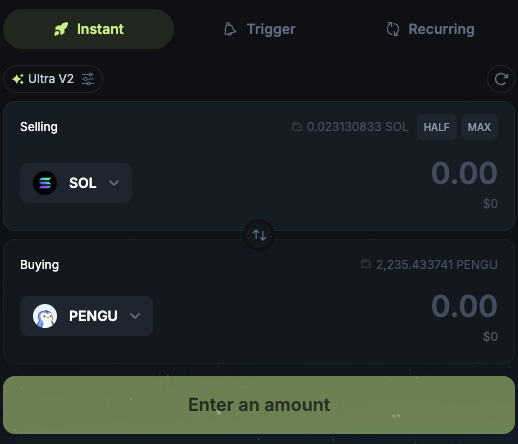Click the cycle icon beside Recurring
Viewport: 518px width, 444px height.
pyautogui.click(x=393, y=29)
